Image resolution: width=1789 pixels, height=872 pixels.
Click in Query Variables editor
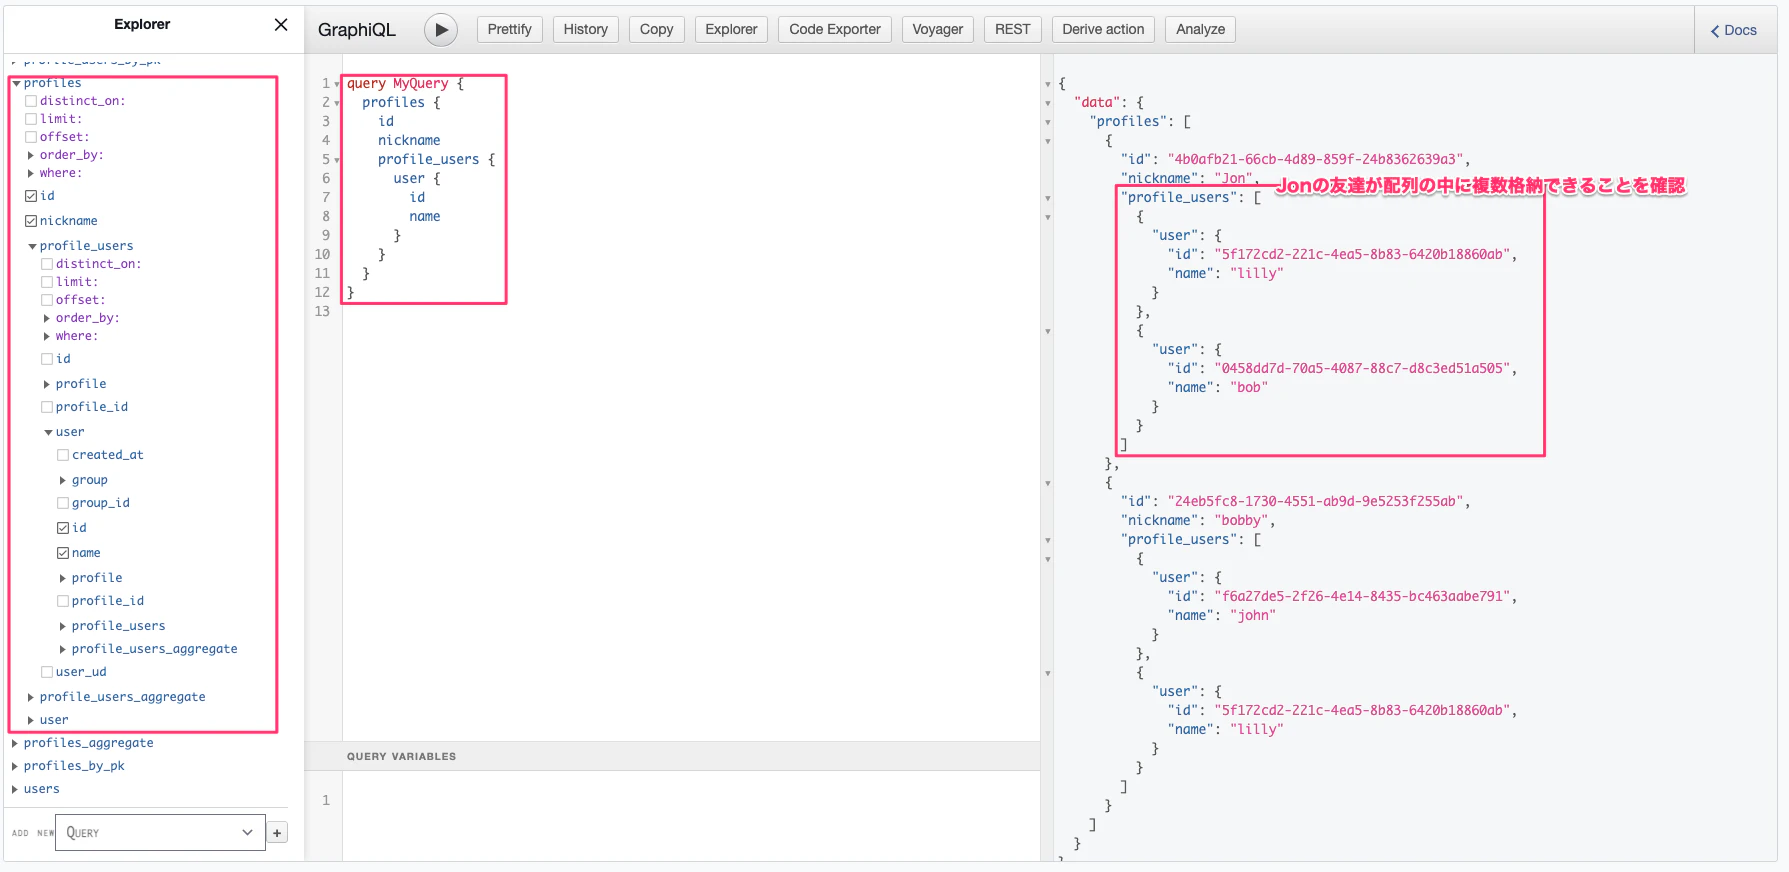(690, 815)
